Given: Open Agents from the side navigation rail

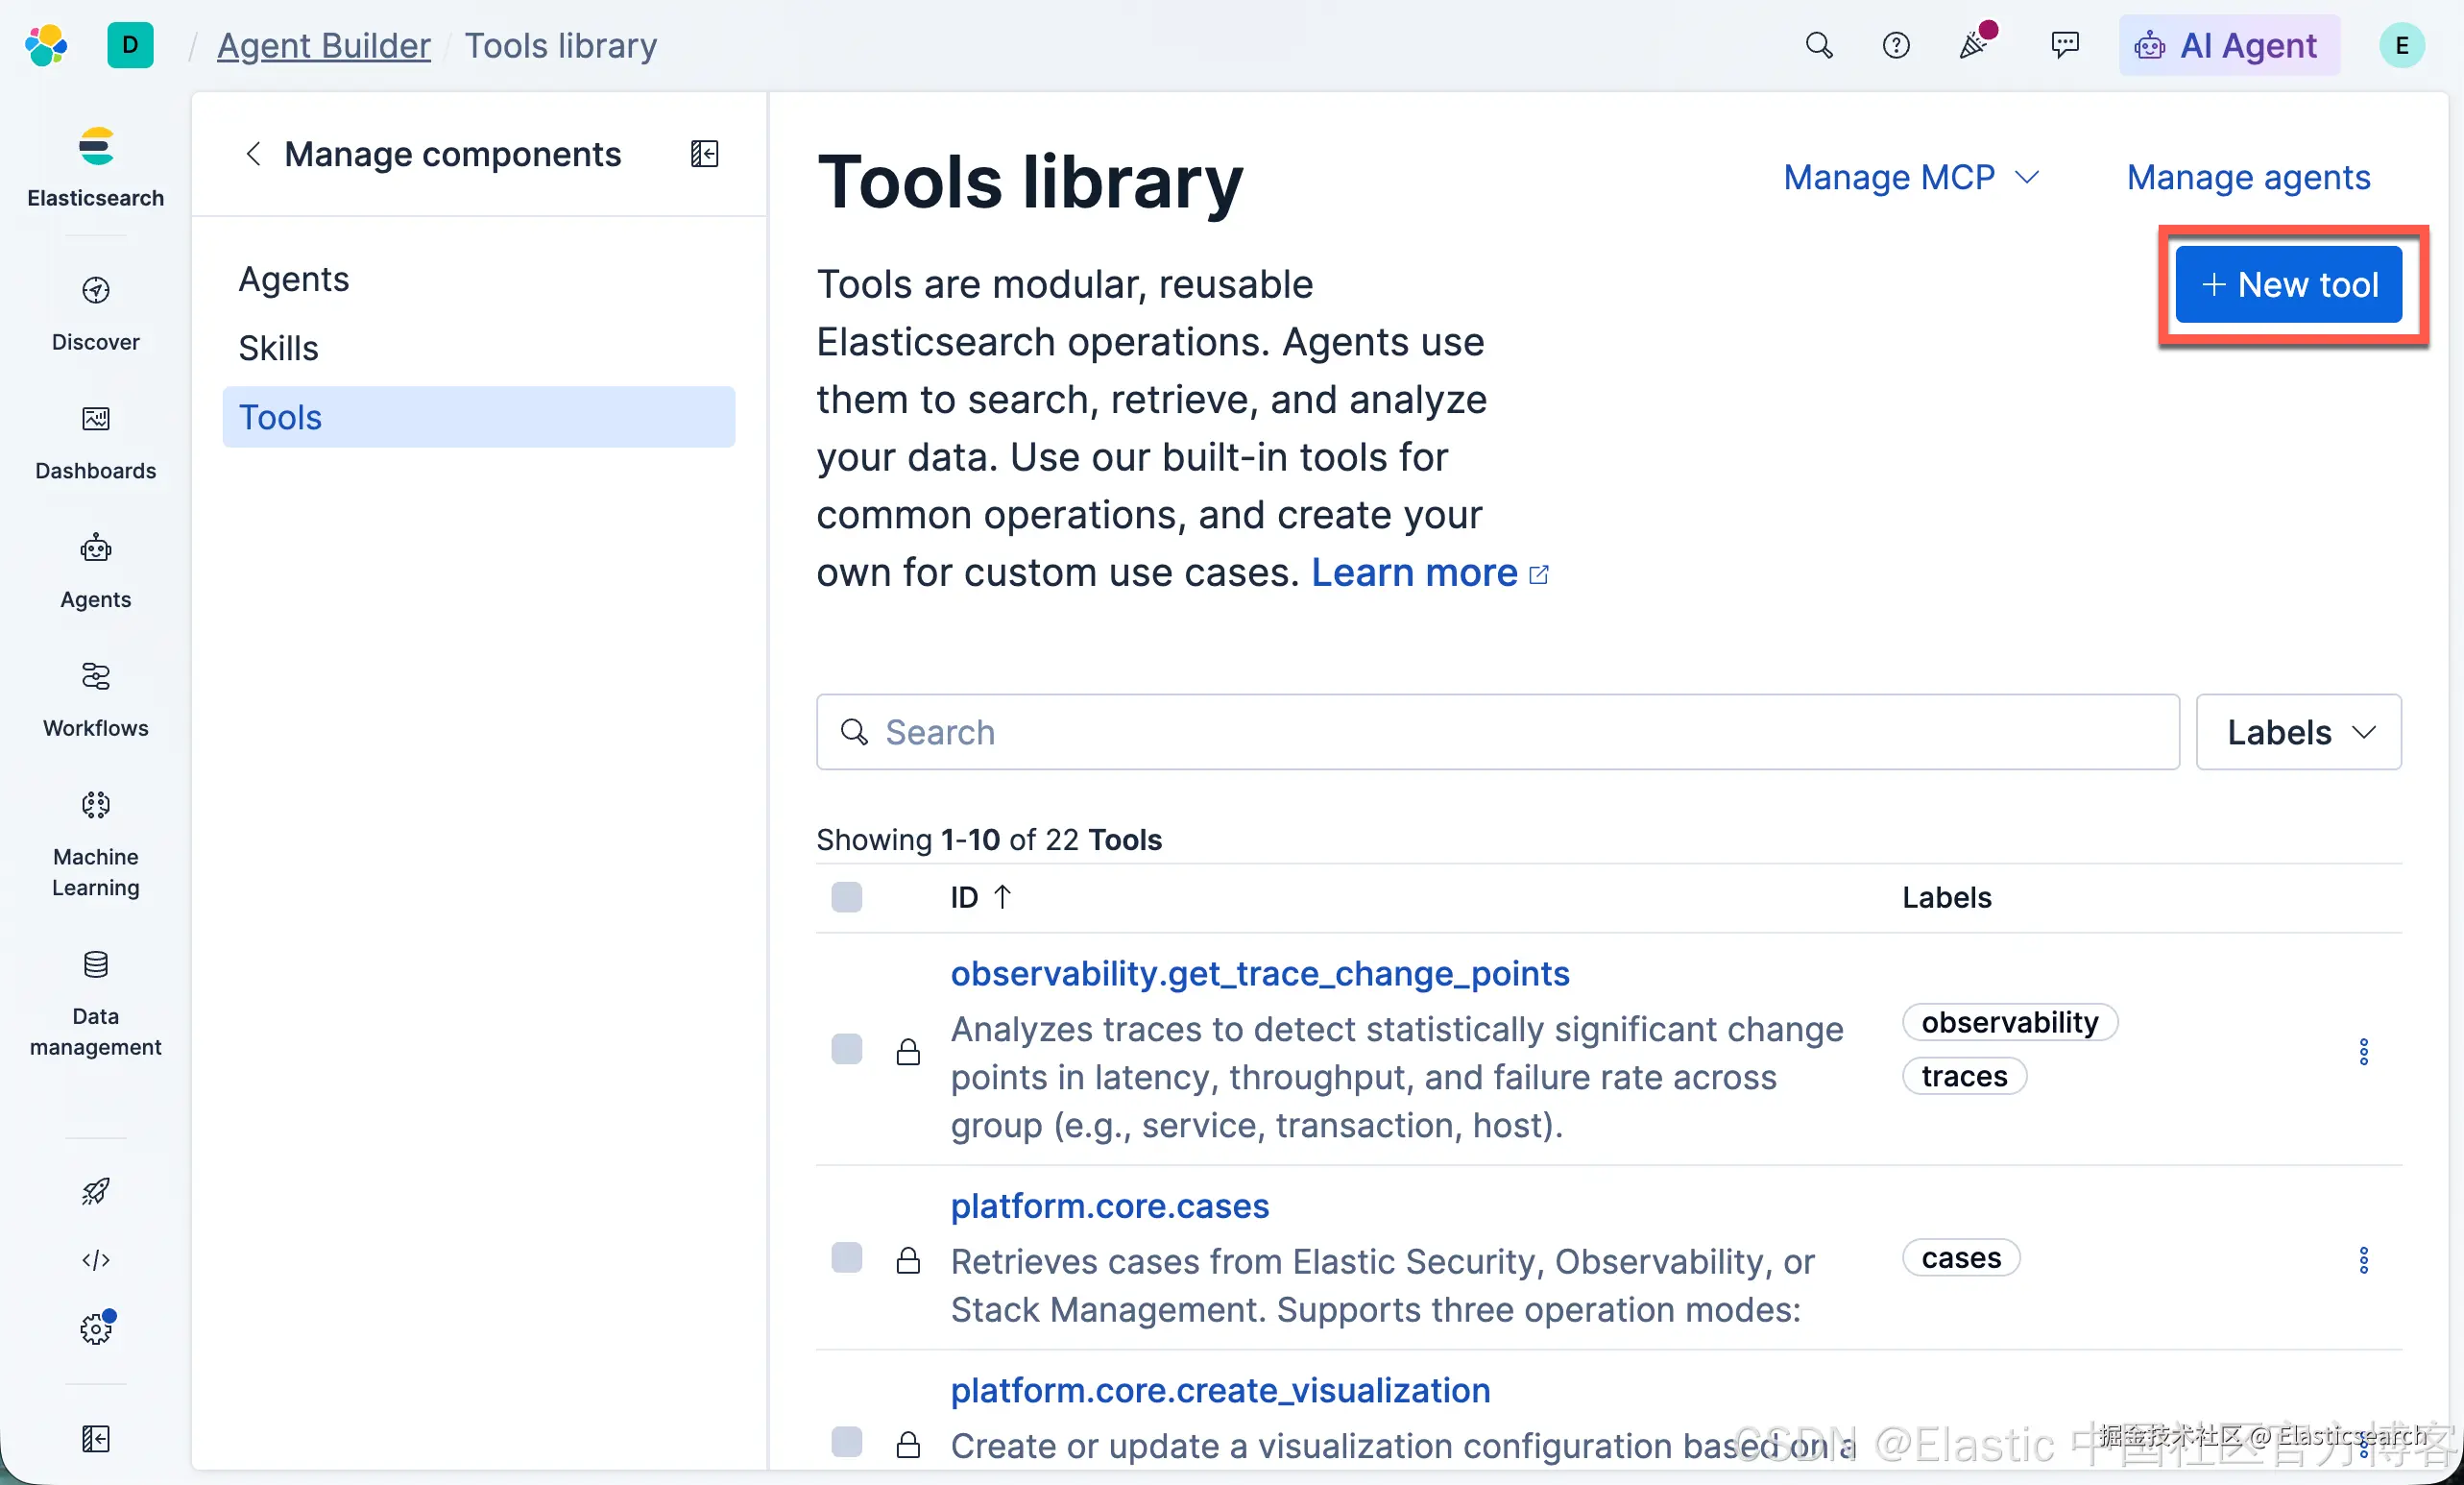Looking at the screenshot, I should (96, 571).
